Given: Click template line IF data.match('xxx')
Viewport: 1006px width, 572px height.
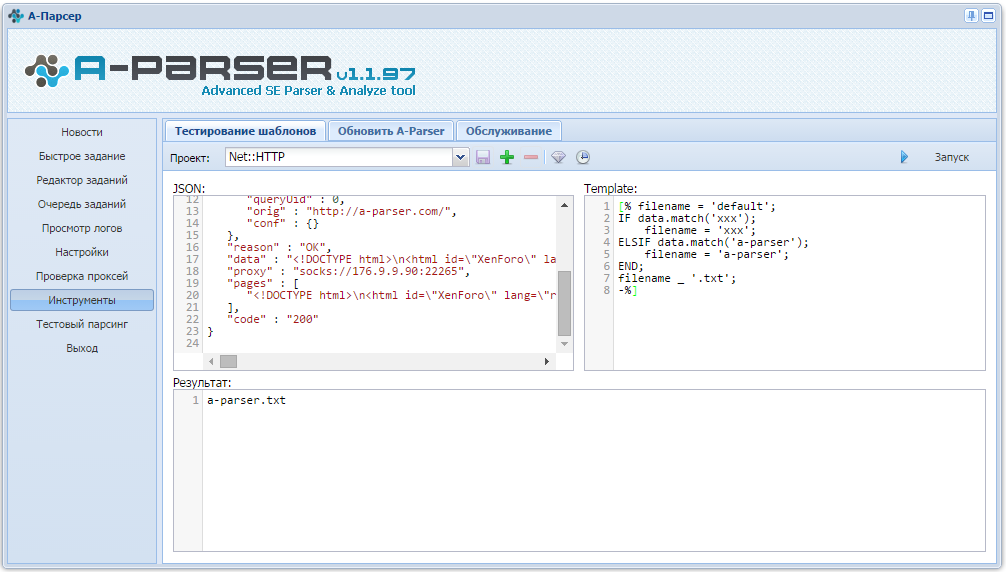Looking at the screenshot, I should (x=687, y=218).
